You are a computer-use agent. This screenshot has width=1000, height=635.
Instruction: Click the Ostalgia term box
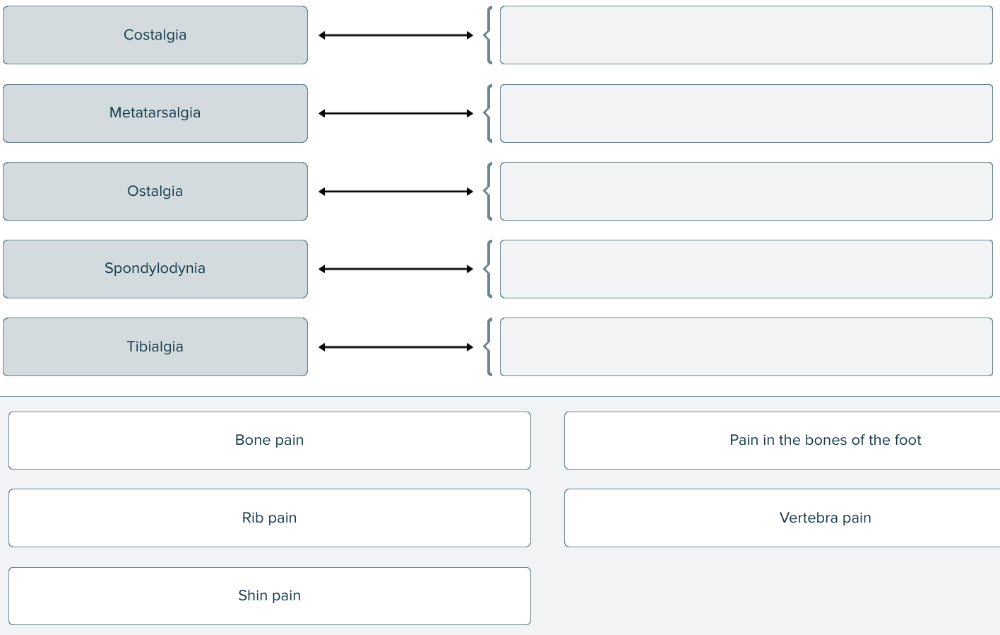(x=155, y=191)
